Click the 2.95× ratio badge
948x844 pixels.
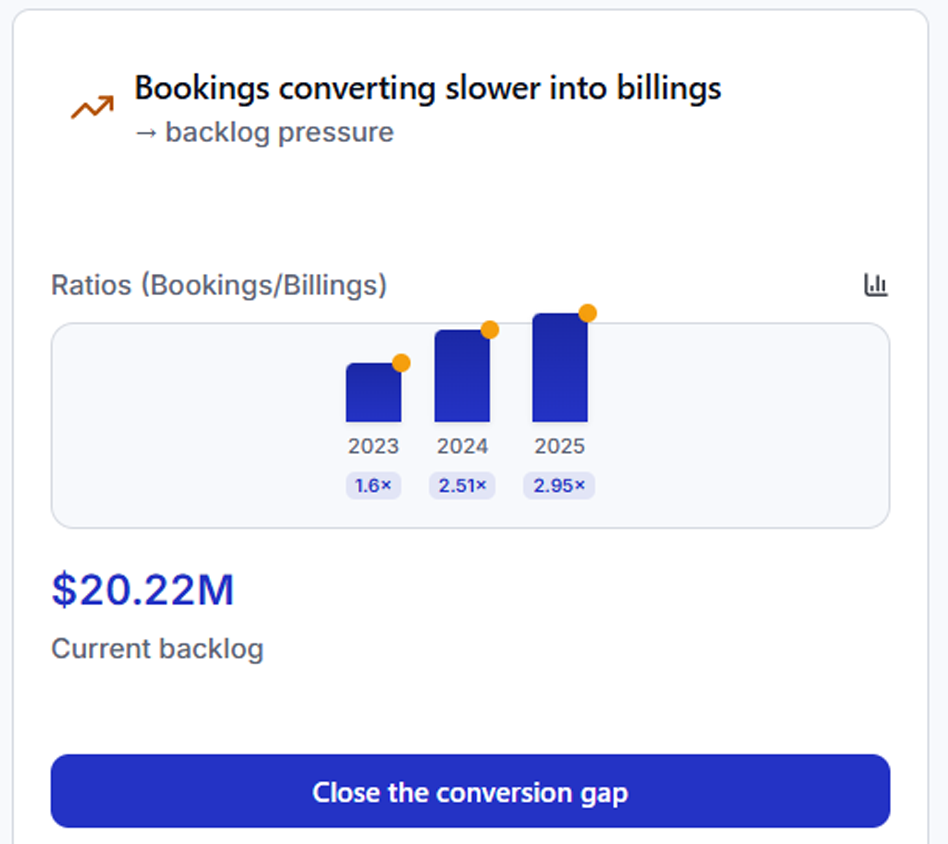[559, 486]
